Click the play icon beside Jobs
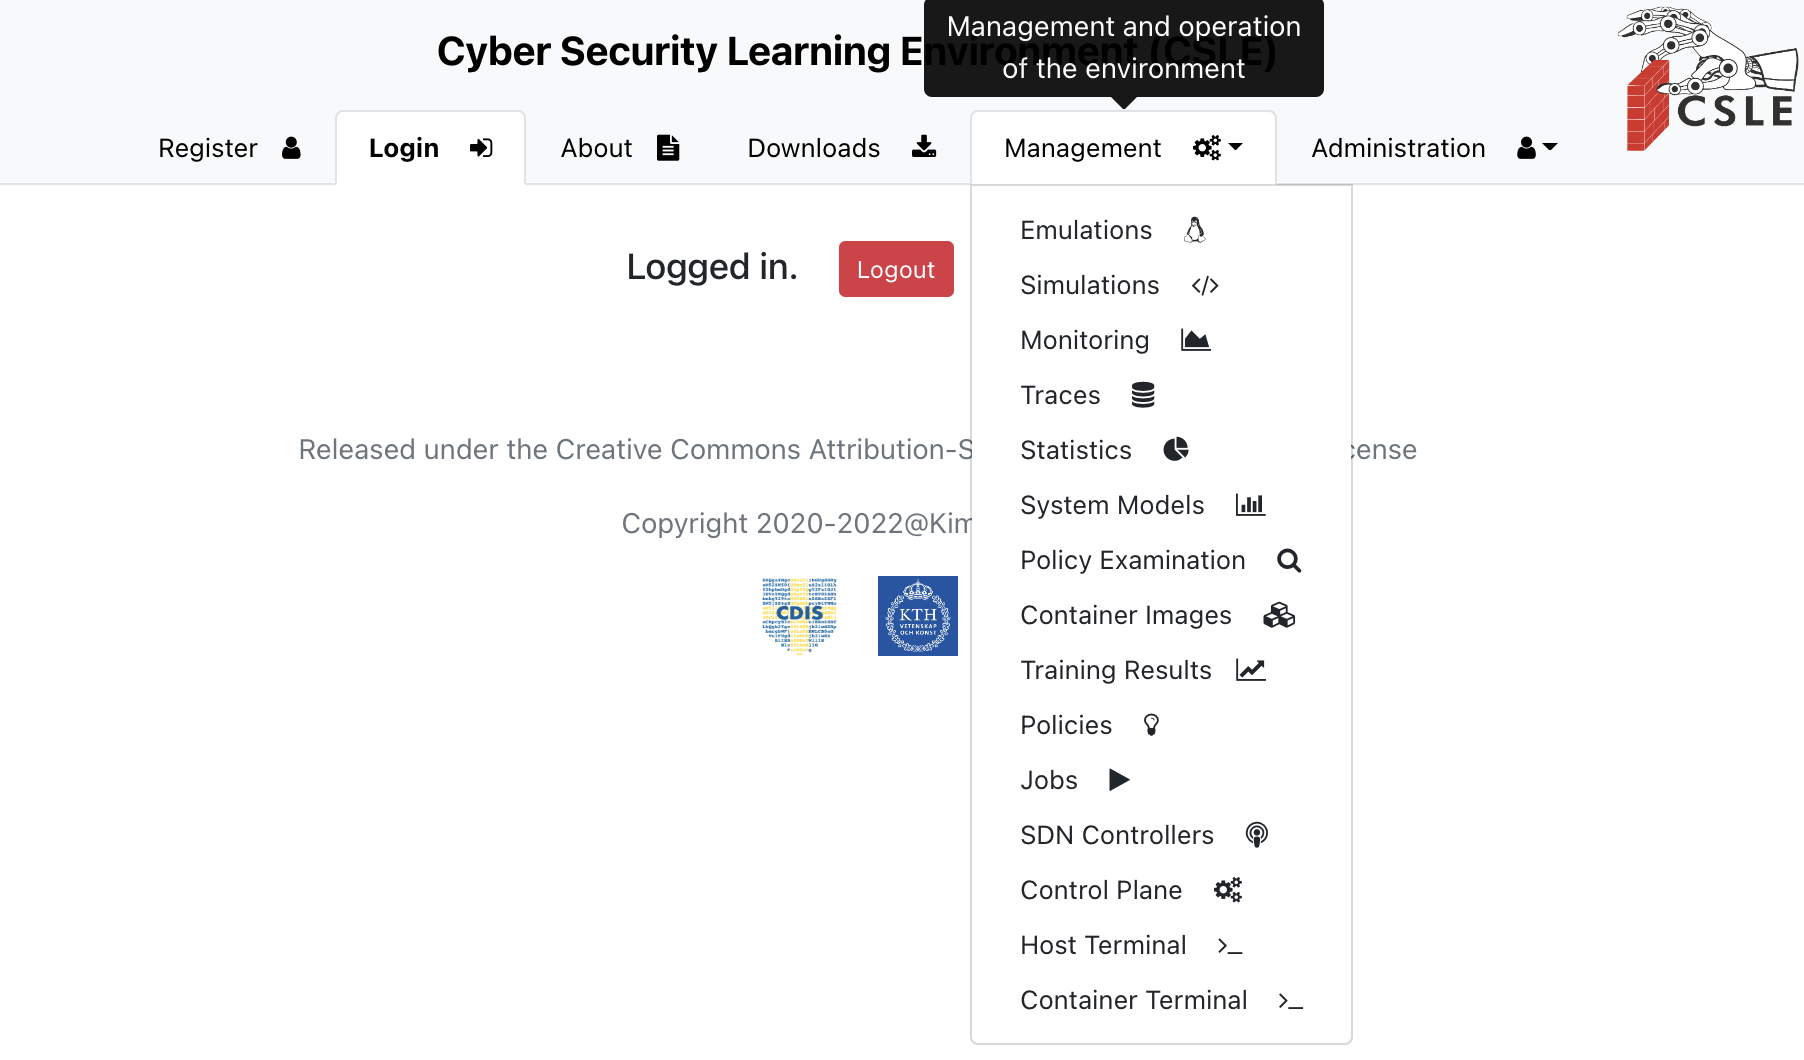 (x=1119, y=780)
